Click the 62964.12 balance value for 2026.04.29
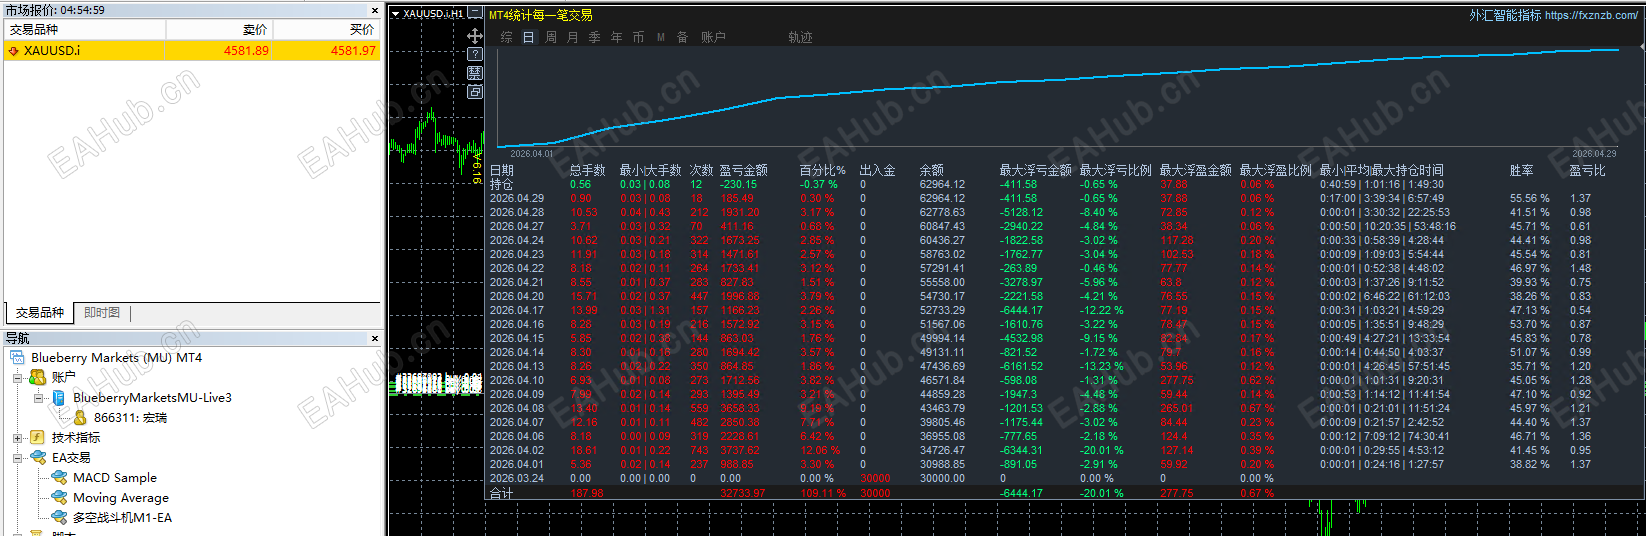 pyautogui.click(x=942, y=198)
